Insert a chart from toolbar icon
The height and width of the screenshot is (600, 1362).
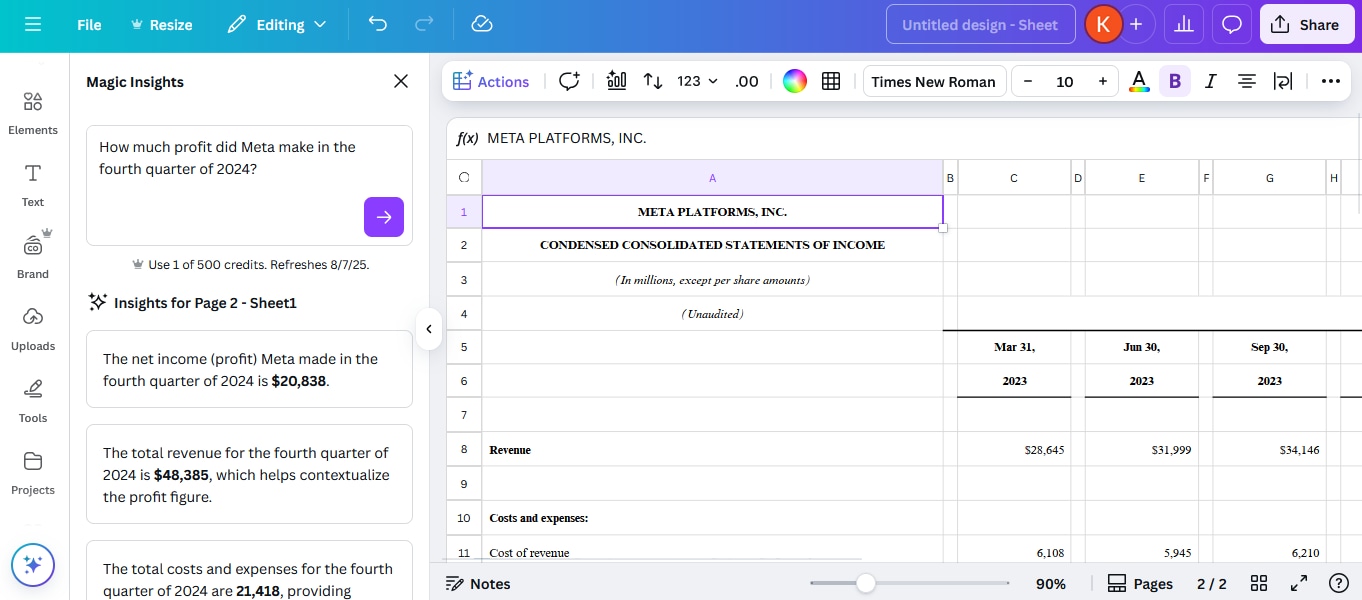pyautogui.click(x=617, y=82)
